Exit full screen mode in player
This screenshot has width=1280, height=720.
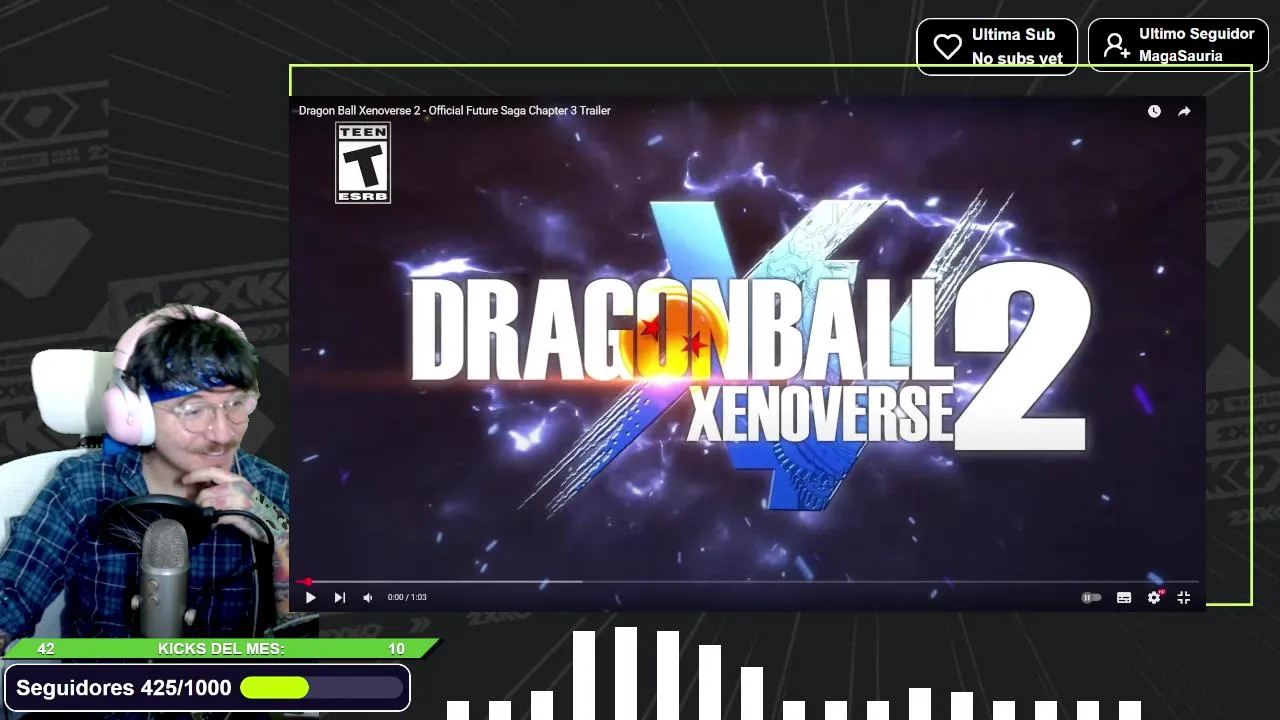click(1184, 597)
